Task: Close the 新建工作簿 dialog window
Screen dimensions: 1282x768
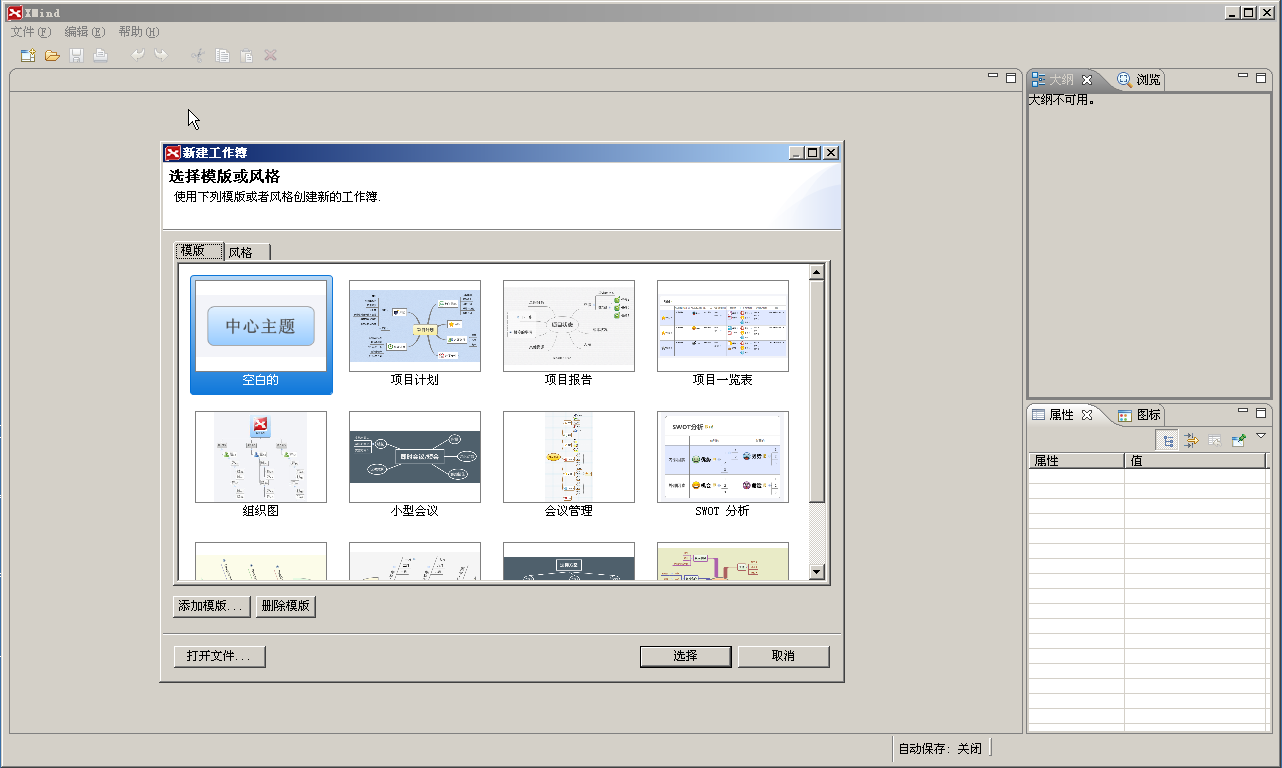Action: pyautogui.click(x=830, y=153)
